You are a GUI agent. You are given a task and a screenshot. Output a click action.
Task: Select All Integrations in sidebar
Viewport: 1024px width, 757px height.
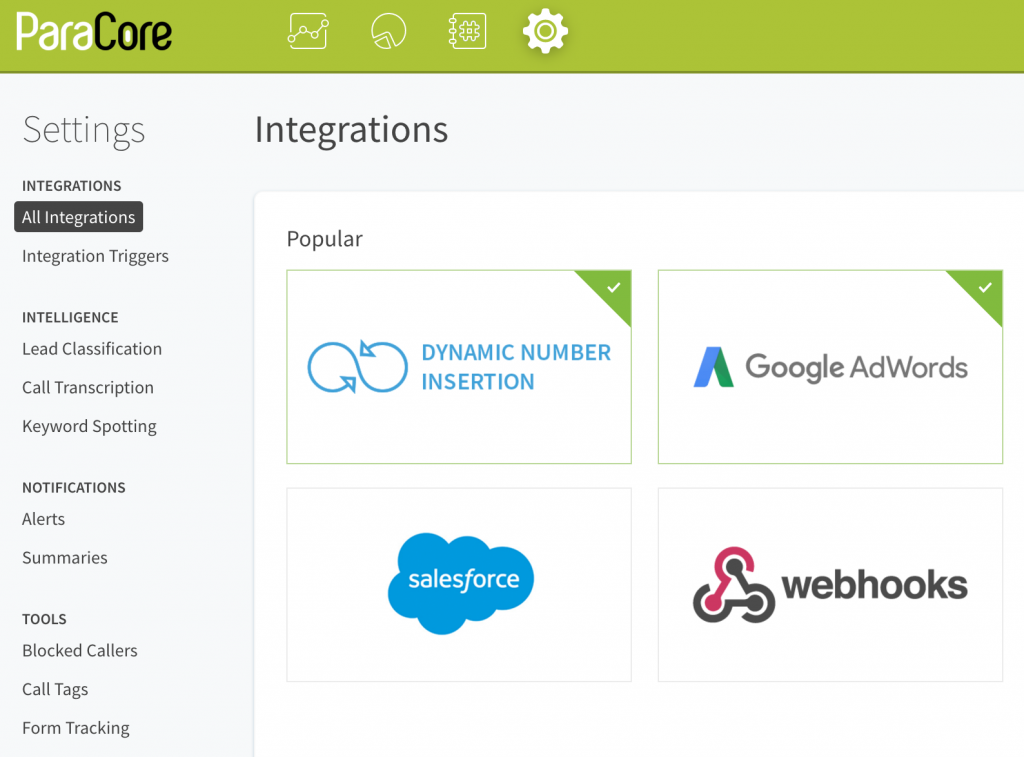pyautogui.click(x=78, y=217)
